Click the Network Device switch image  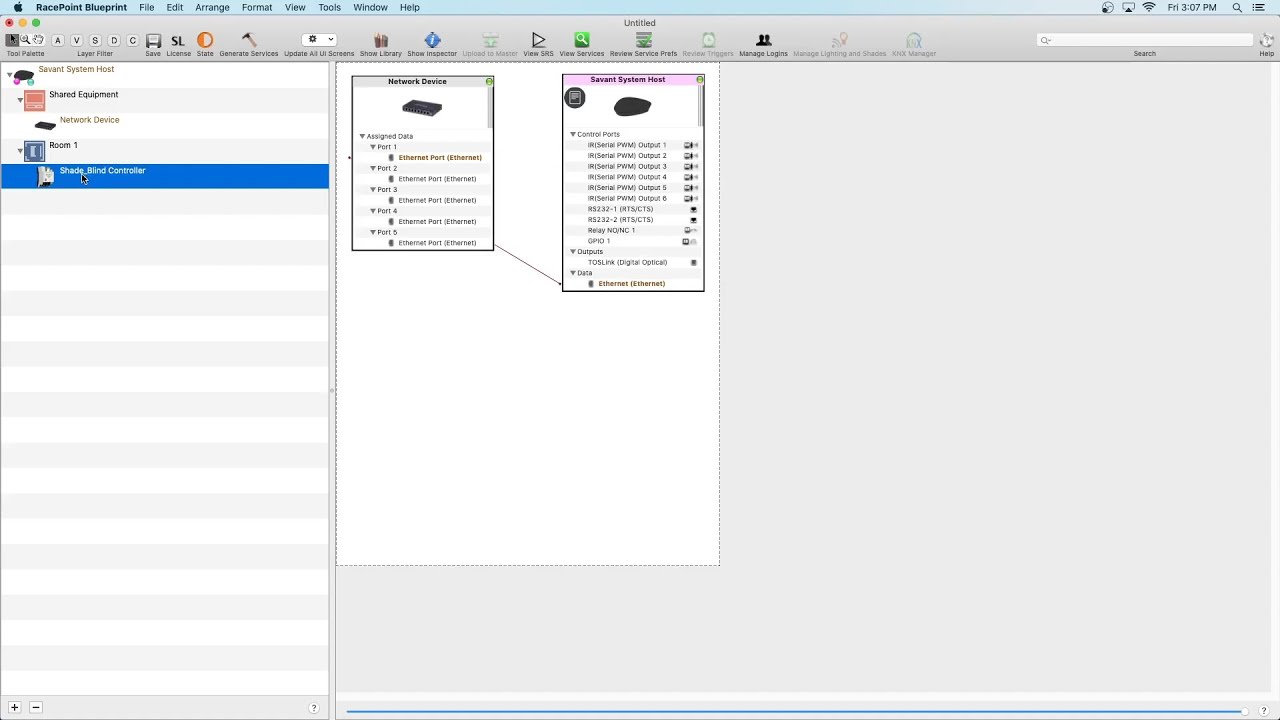point(422,108)
